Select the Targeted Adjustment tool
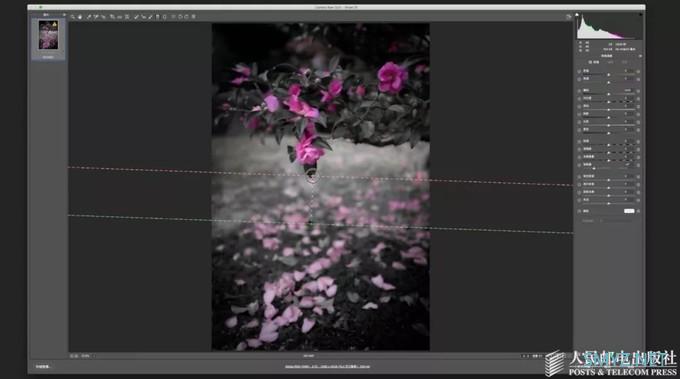The height and width of the screenshot is (379, 680). 104,16
